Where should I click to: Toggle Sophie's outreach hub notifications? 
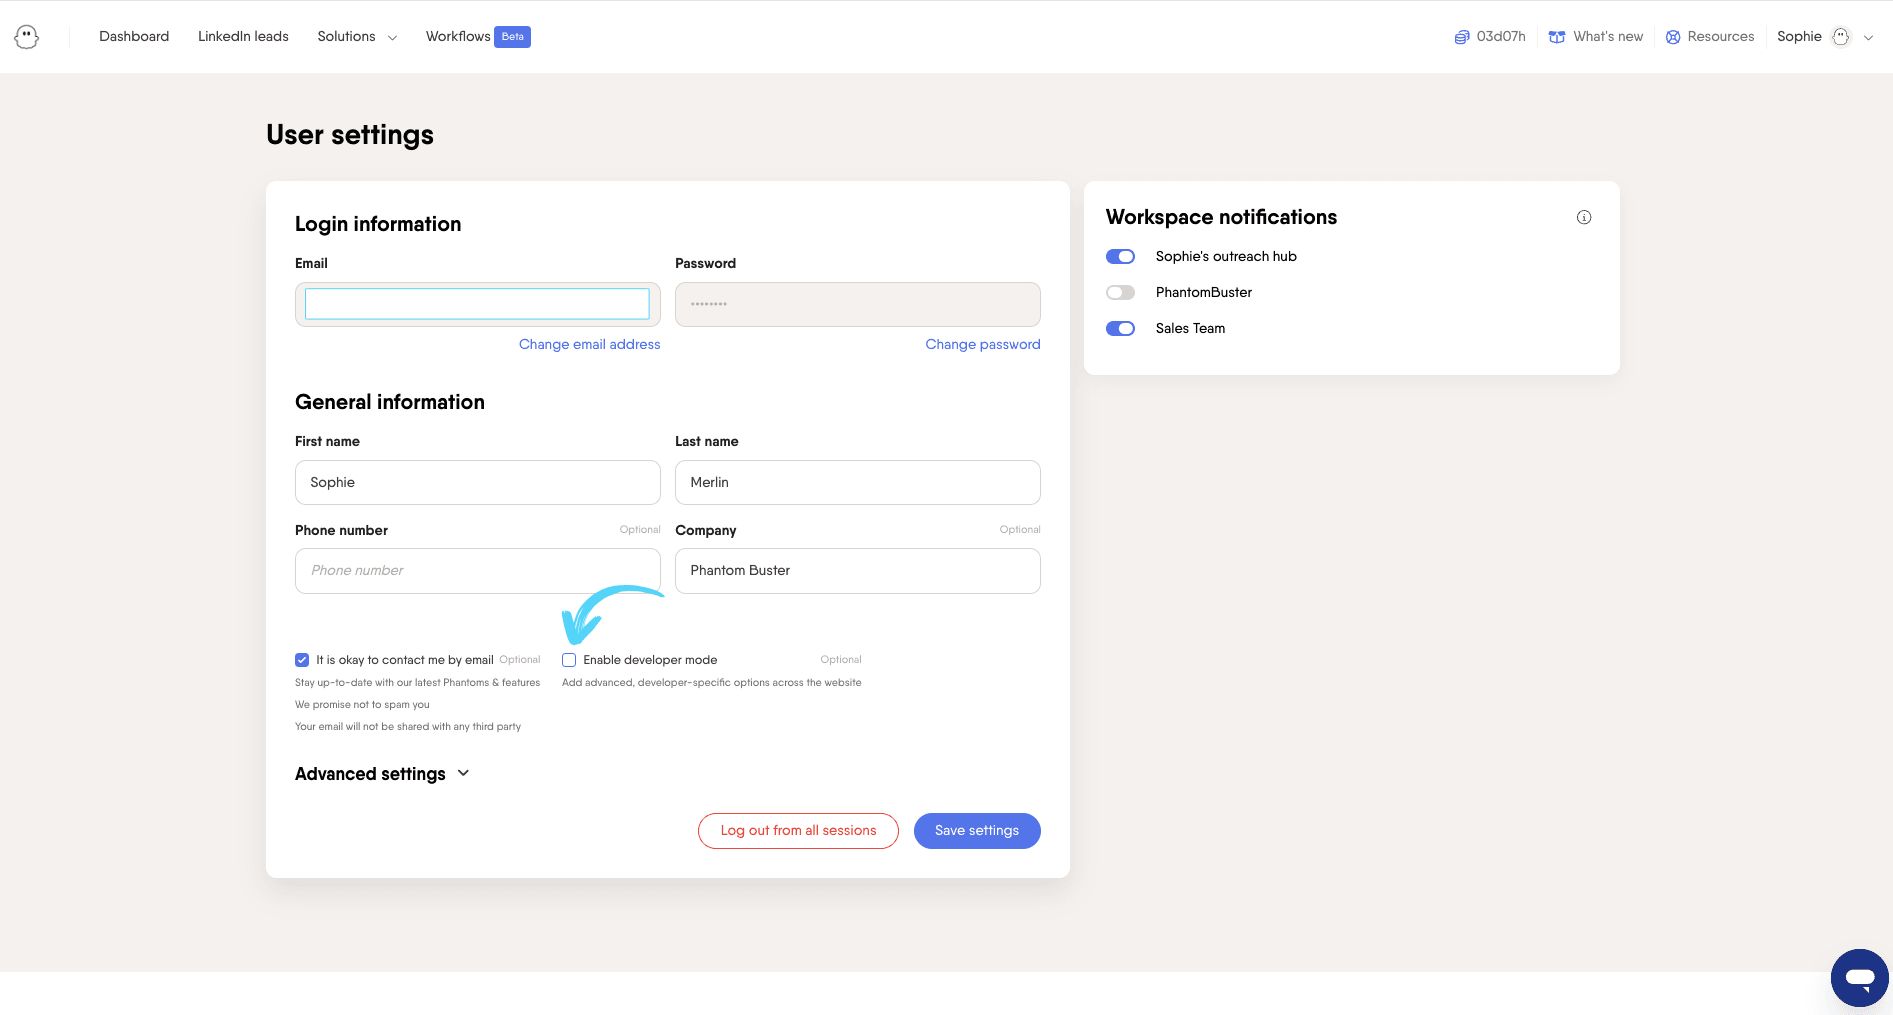coord(1120,257)
